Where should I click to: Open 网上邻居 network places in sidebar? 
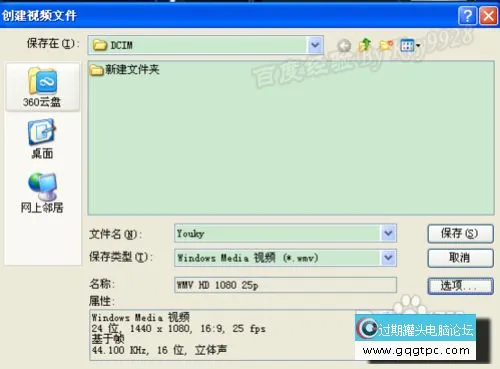pos(42,193)
